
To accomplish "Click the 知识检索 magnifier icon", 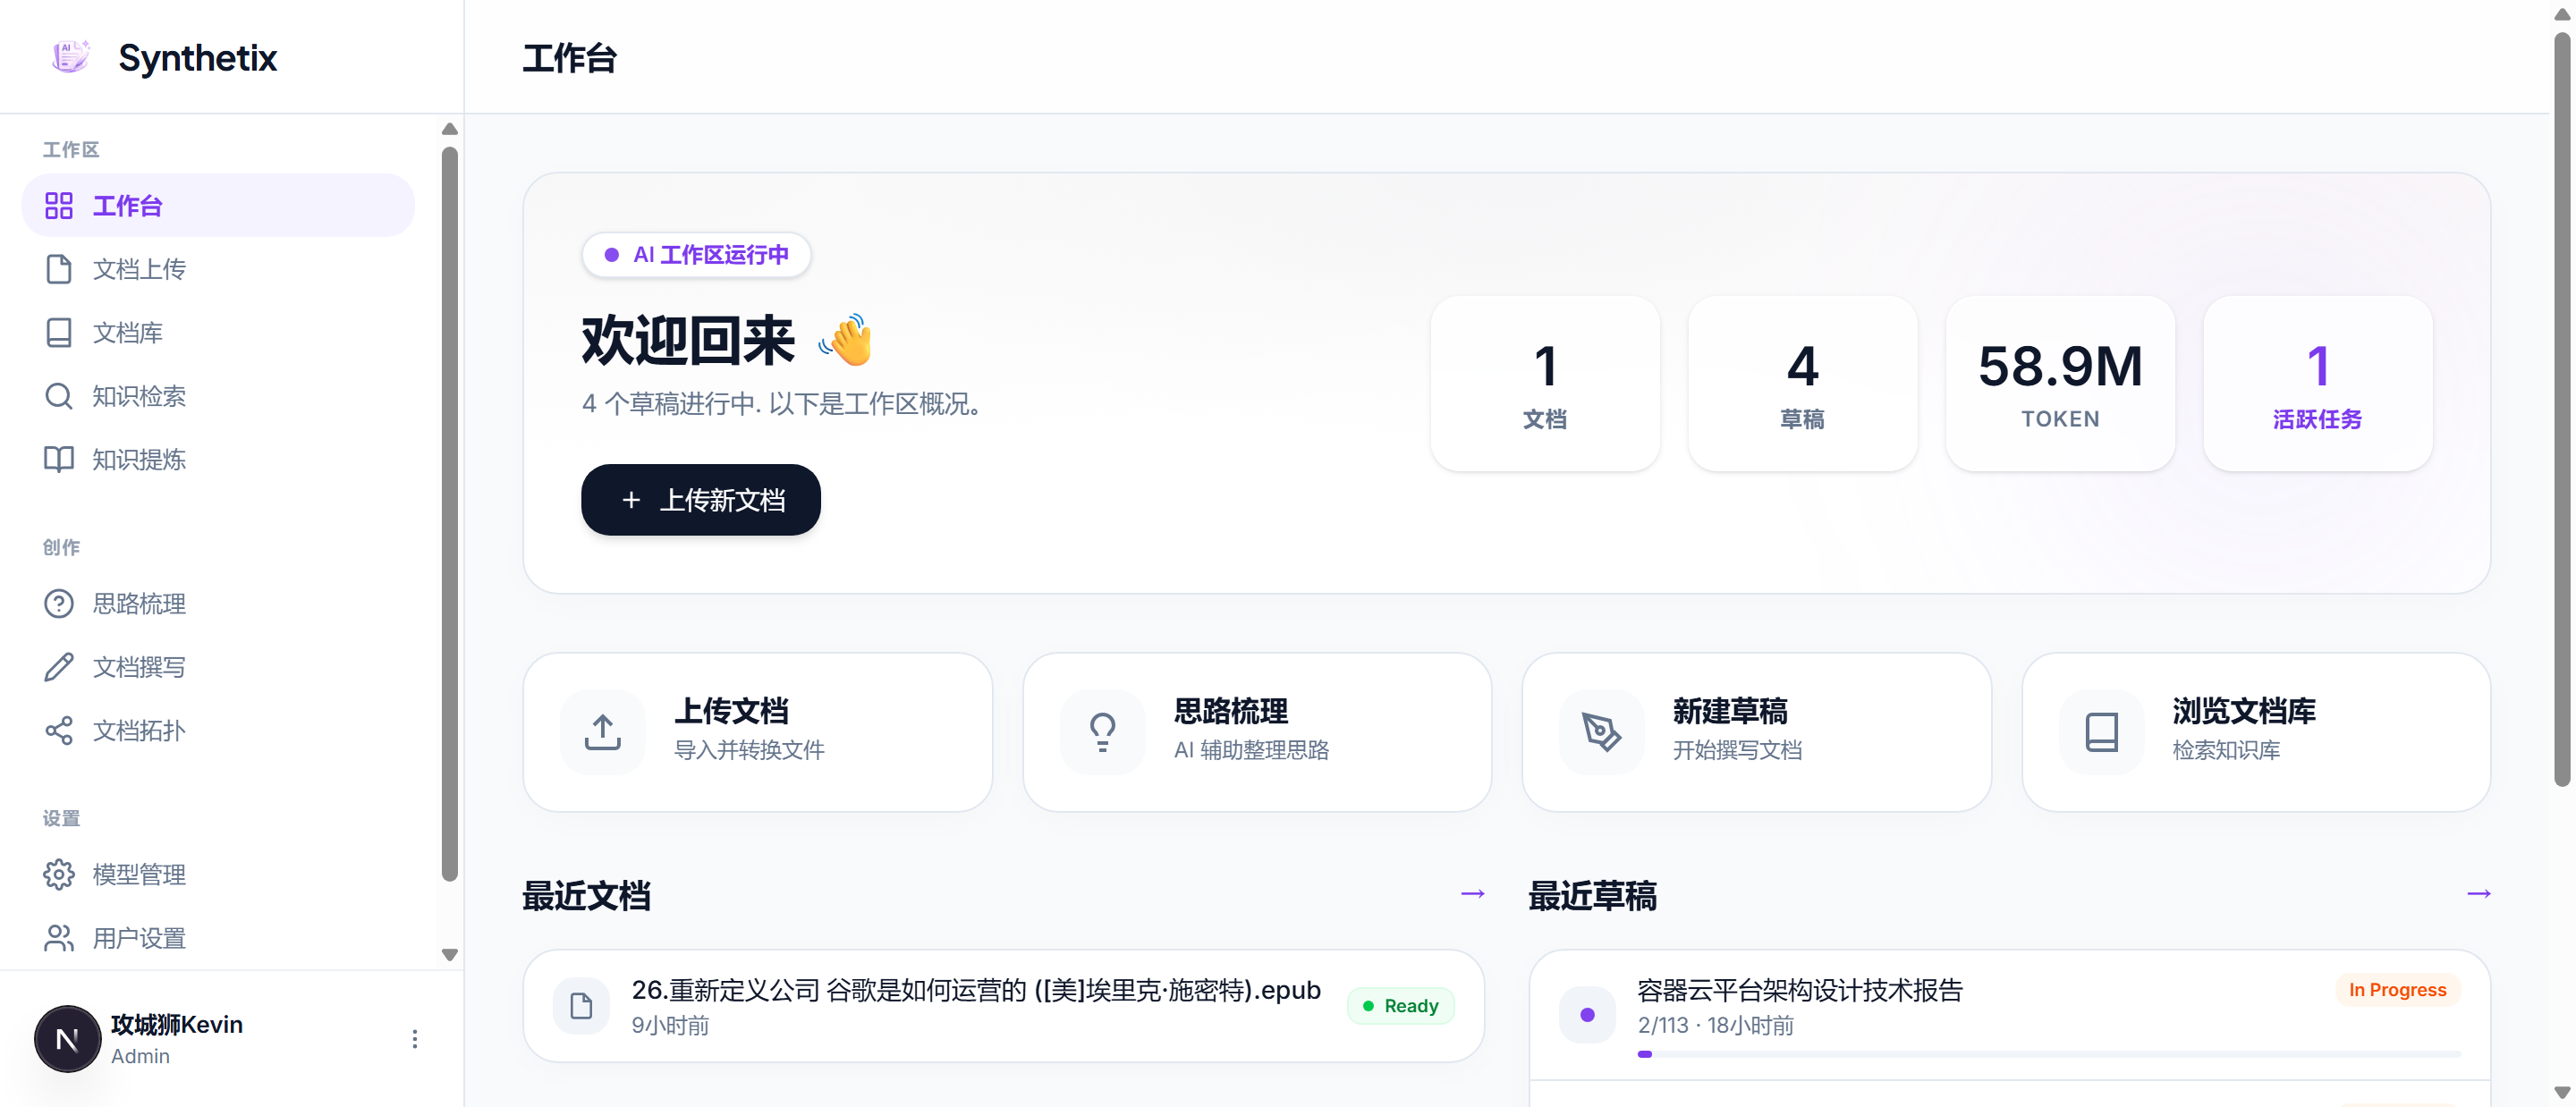I will [59, 396].
